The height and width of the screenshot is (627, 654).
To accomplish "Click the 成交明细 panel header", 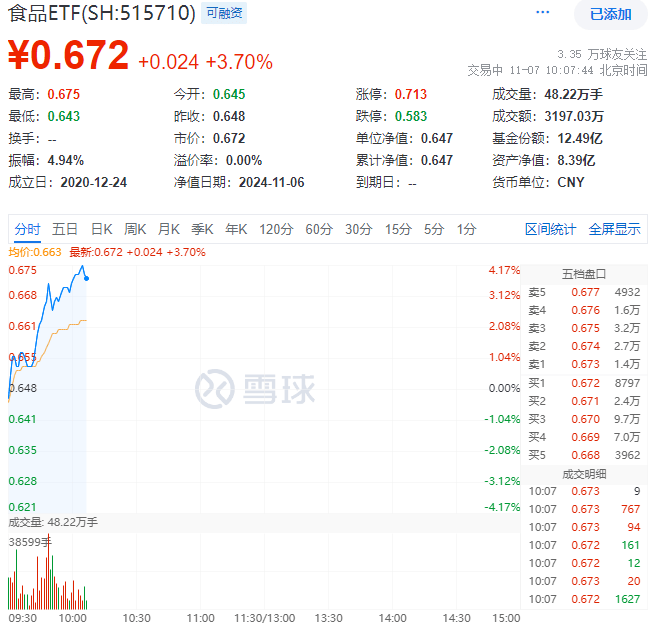I will [x=584, y=474].
